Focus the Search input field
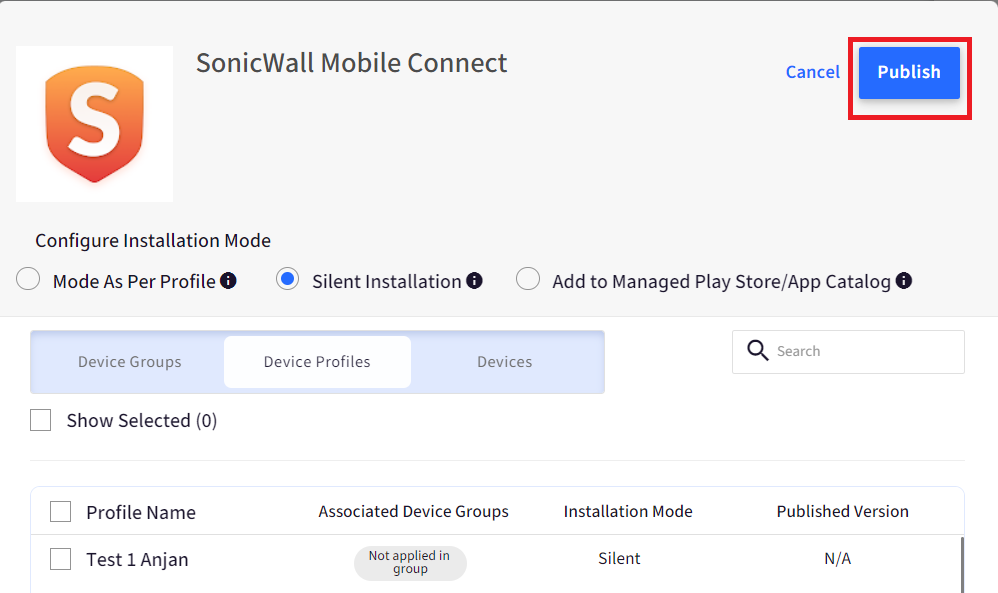Image resolution: width=998 pixels, height=593 pixels. click(848, 352)
